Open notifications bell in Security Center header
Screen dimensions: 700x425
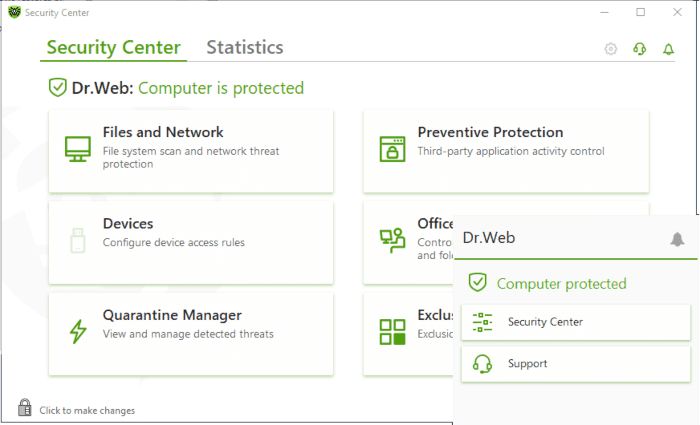click(669, 49)
